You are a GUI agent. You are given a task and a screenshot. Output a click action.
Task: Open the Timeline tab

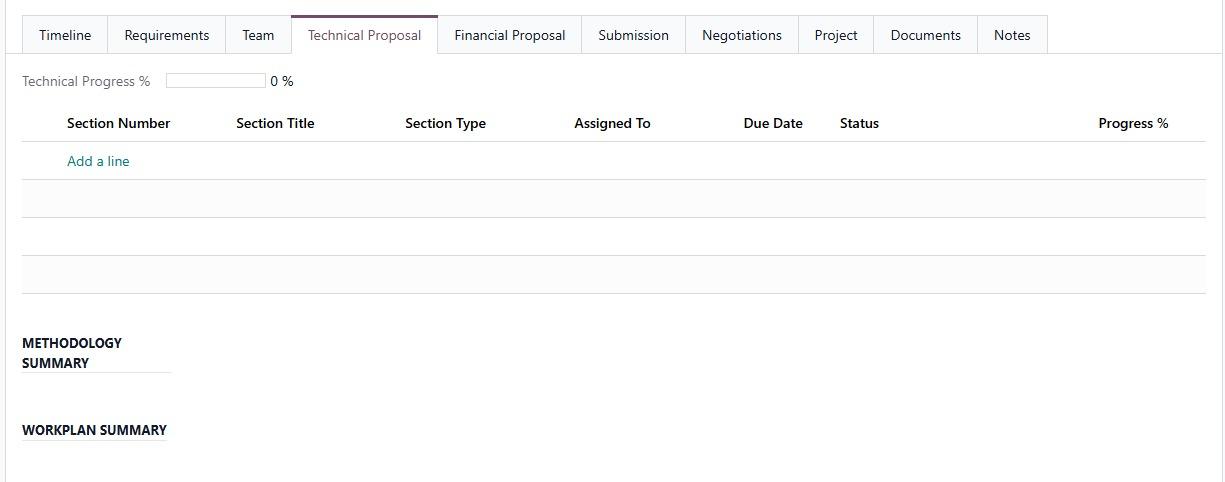(65, 35)
